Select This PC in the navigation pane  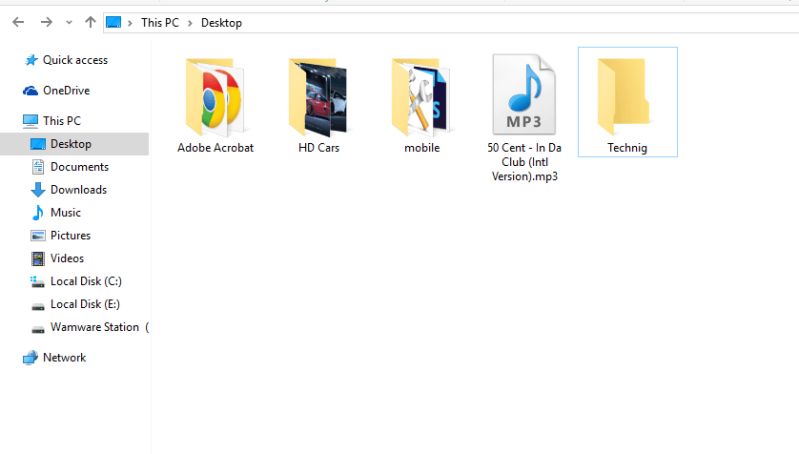(x=62, y=121)
